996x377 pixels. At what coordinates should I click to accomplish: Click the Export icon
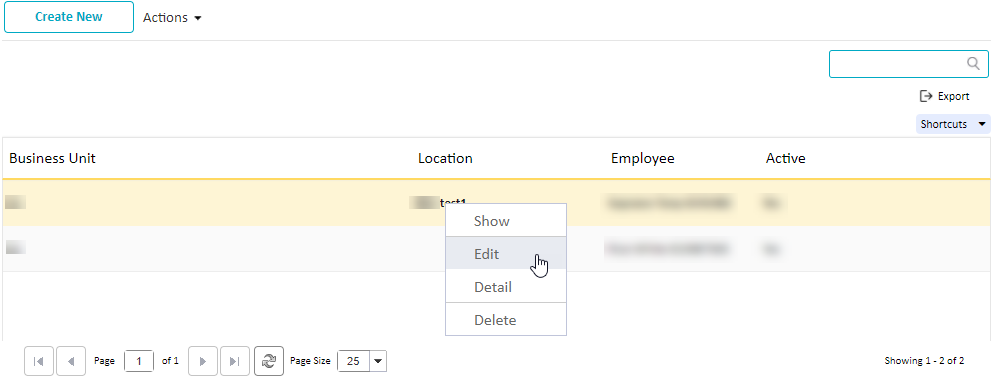(925, 96)
